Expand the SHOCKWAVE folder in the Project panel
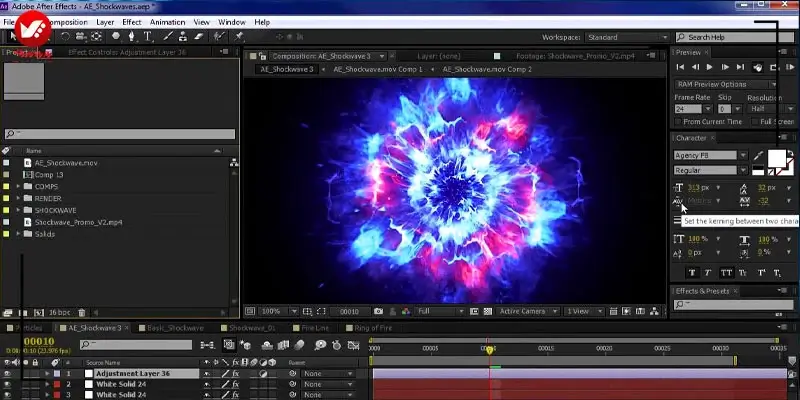This screenshot has width=800, height=400. coord(18,210)
